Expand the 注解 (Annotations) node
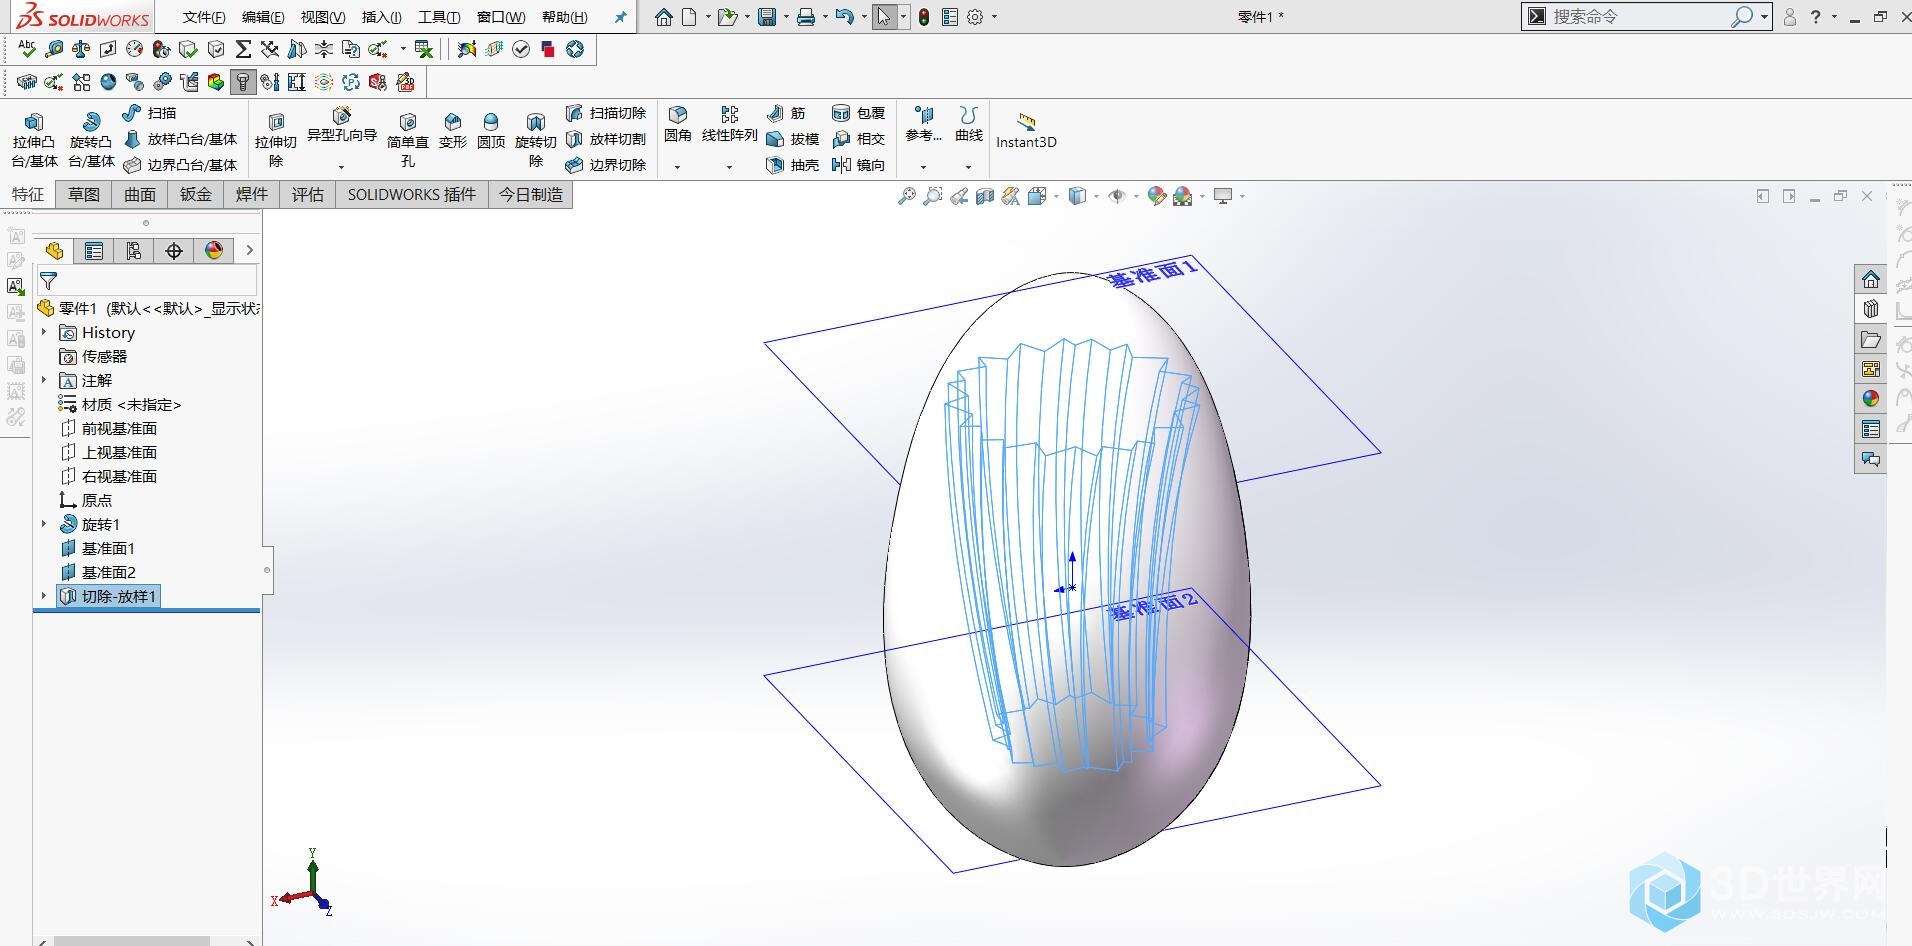The height and width of the screenshot is (946, 1912). point(44,380)
